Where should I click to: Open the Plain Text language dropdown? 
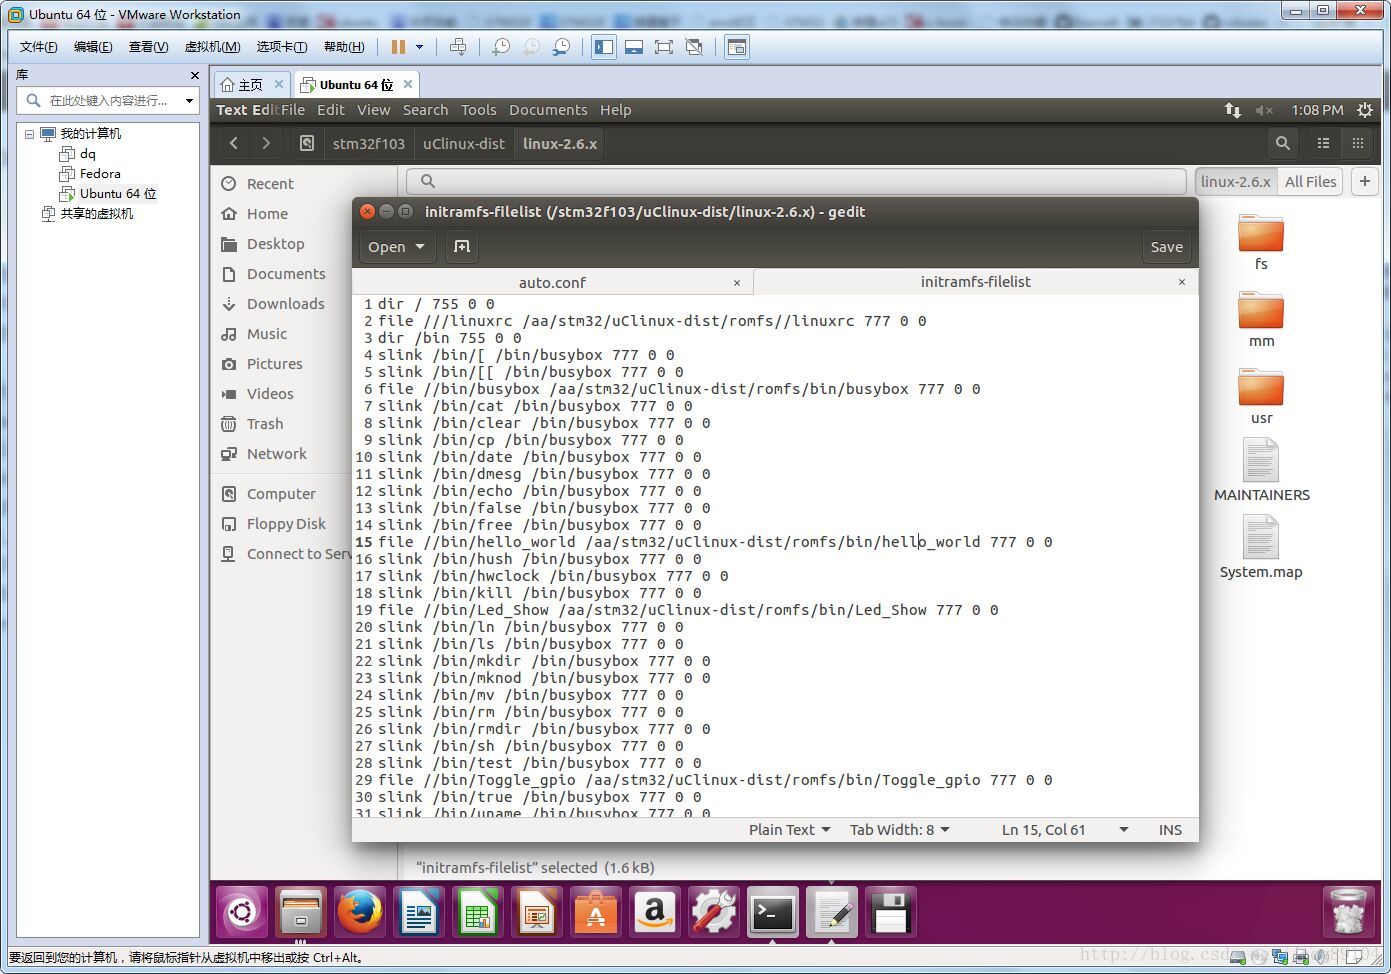click(790, 830)
